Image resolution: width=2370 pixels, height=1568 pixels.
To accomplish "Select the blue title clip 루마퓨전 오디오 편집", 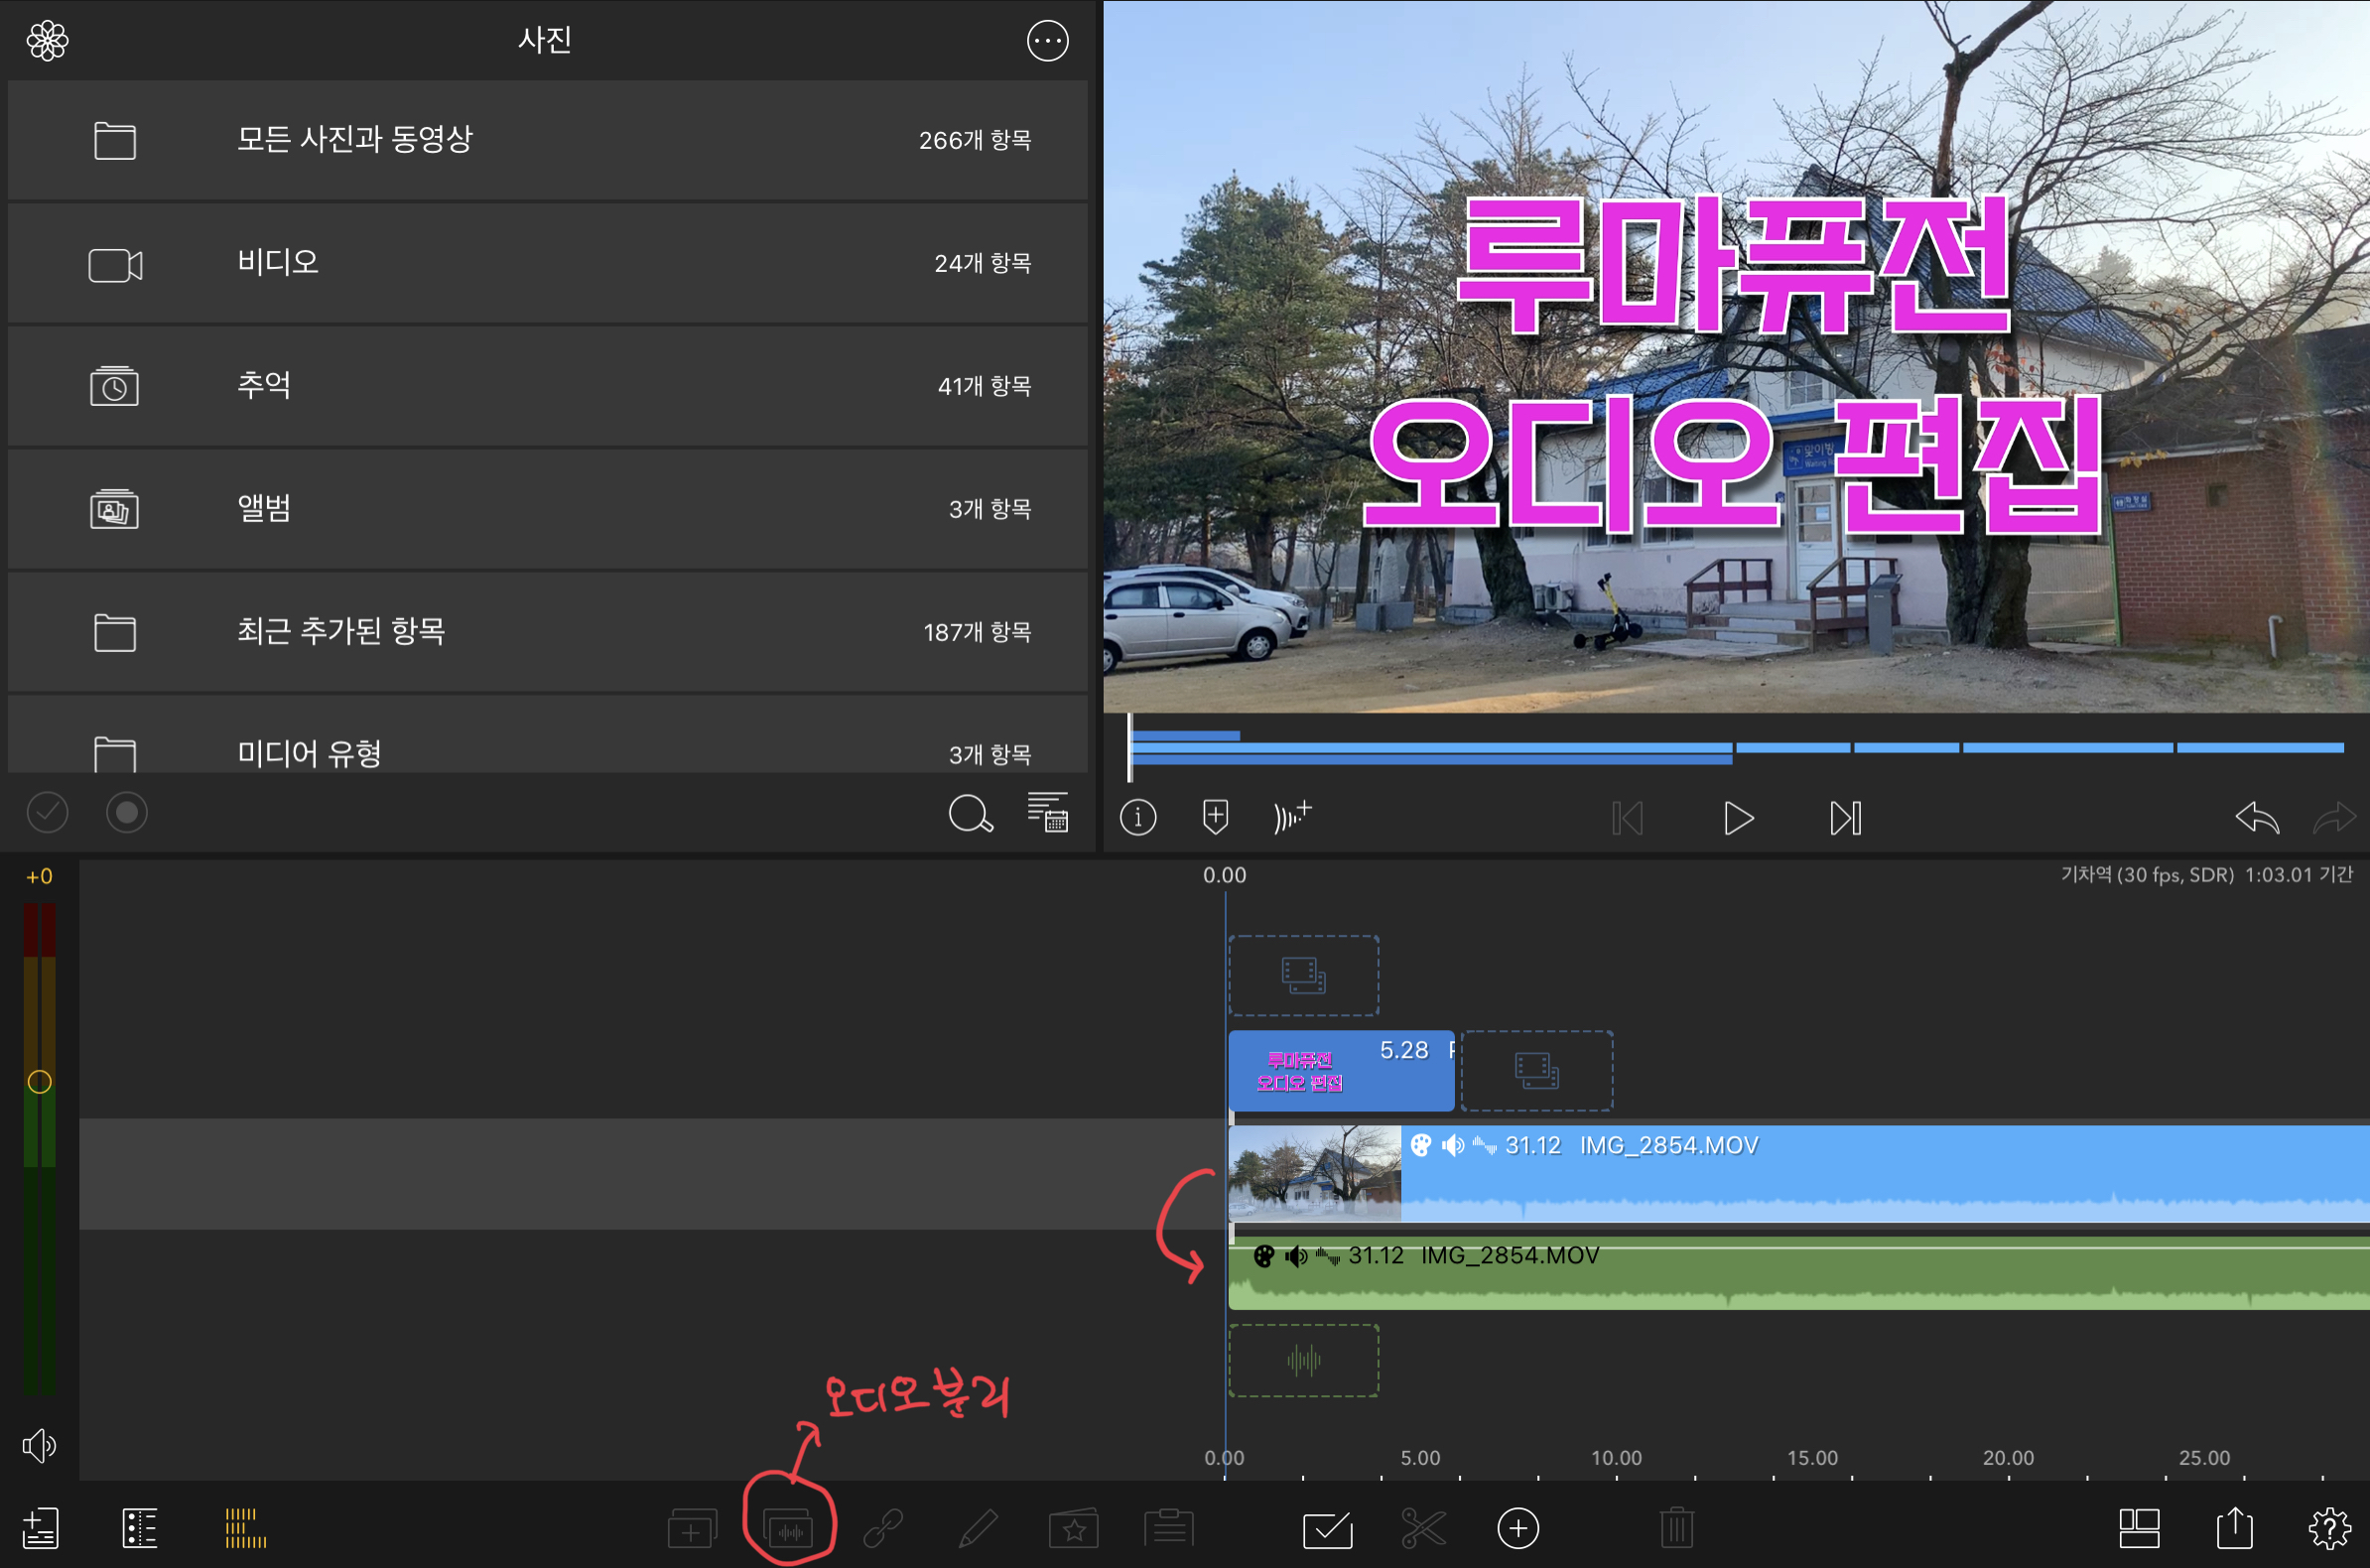I will click(x=1340, y=1071).
